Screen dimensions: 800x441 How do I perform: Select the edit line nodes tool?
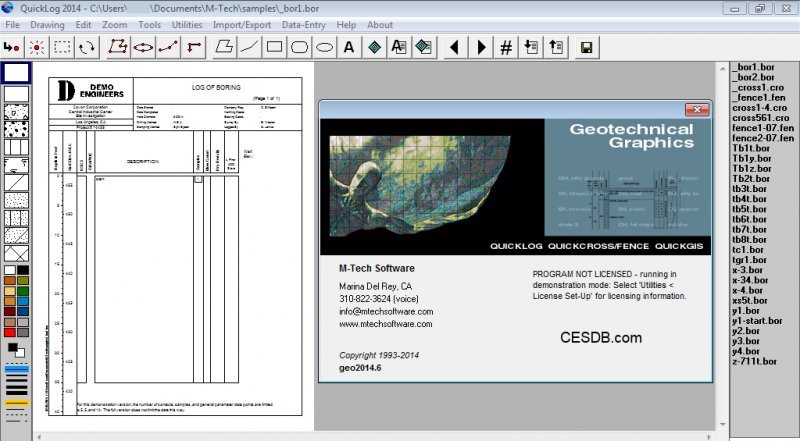click(x=168, y=47)
